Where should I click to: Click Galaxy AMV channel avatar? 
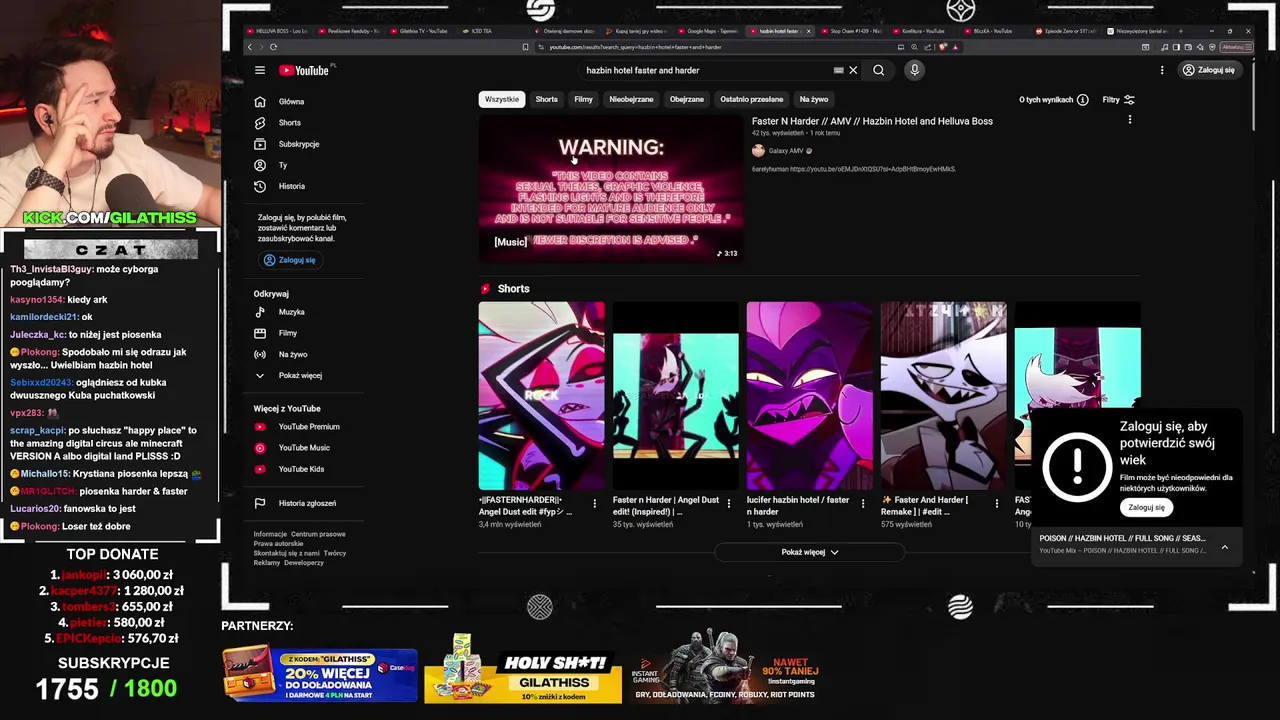pos(758,151)
